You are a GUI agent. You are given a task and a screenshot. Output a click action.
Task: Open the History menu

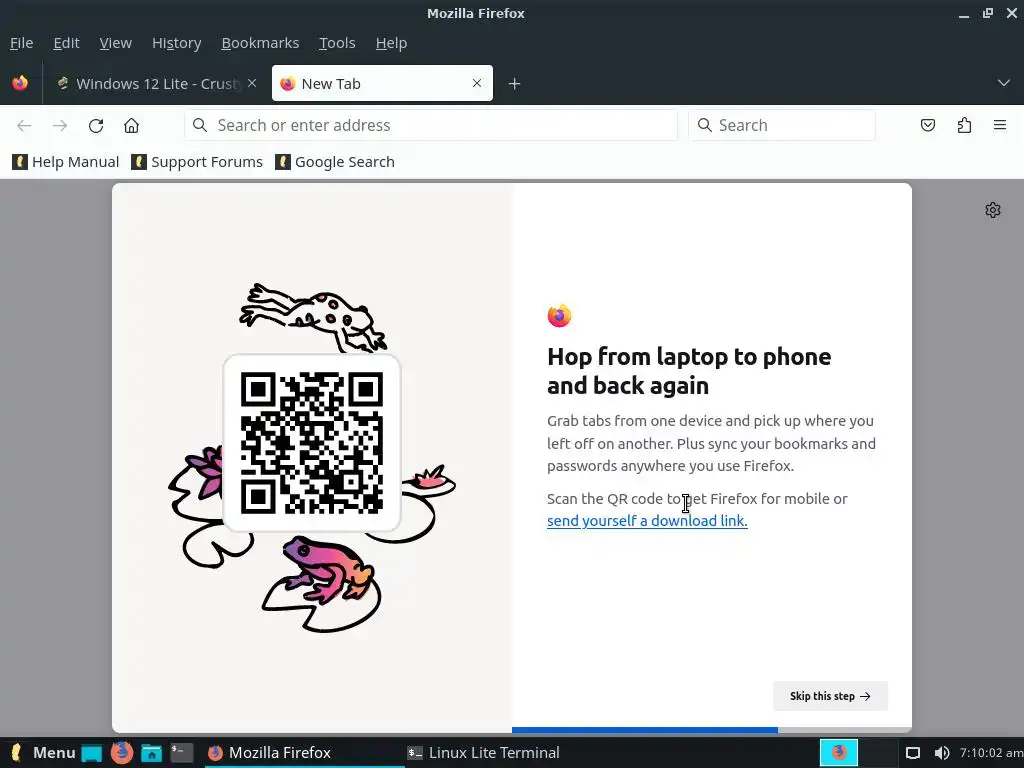176,43
